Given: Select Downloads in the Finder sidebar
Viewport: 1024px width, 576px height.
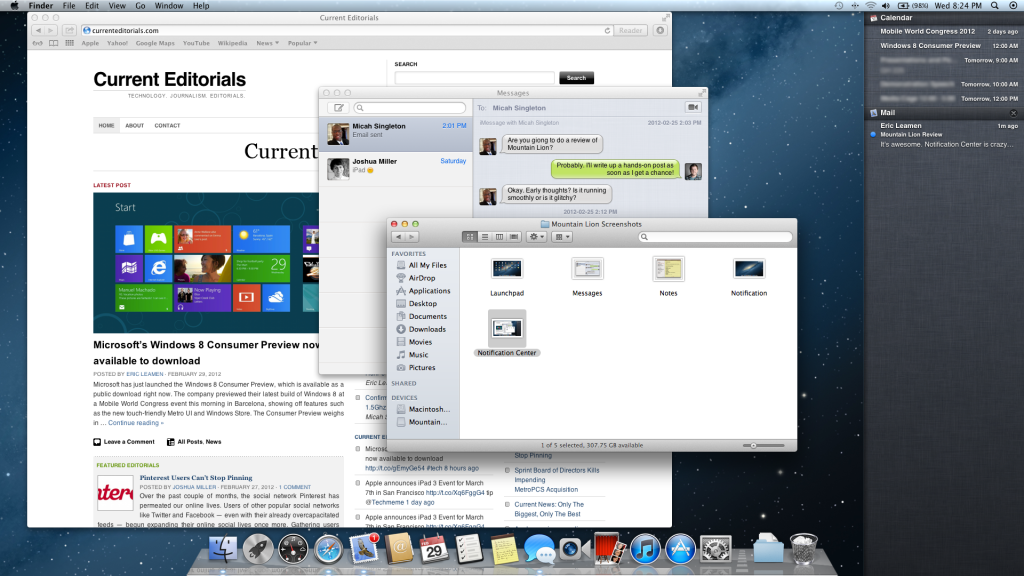Looking at the screenshot, I should point(427,329).
